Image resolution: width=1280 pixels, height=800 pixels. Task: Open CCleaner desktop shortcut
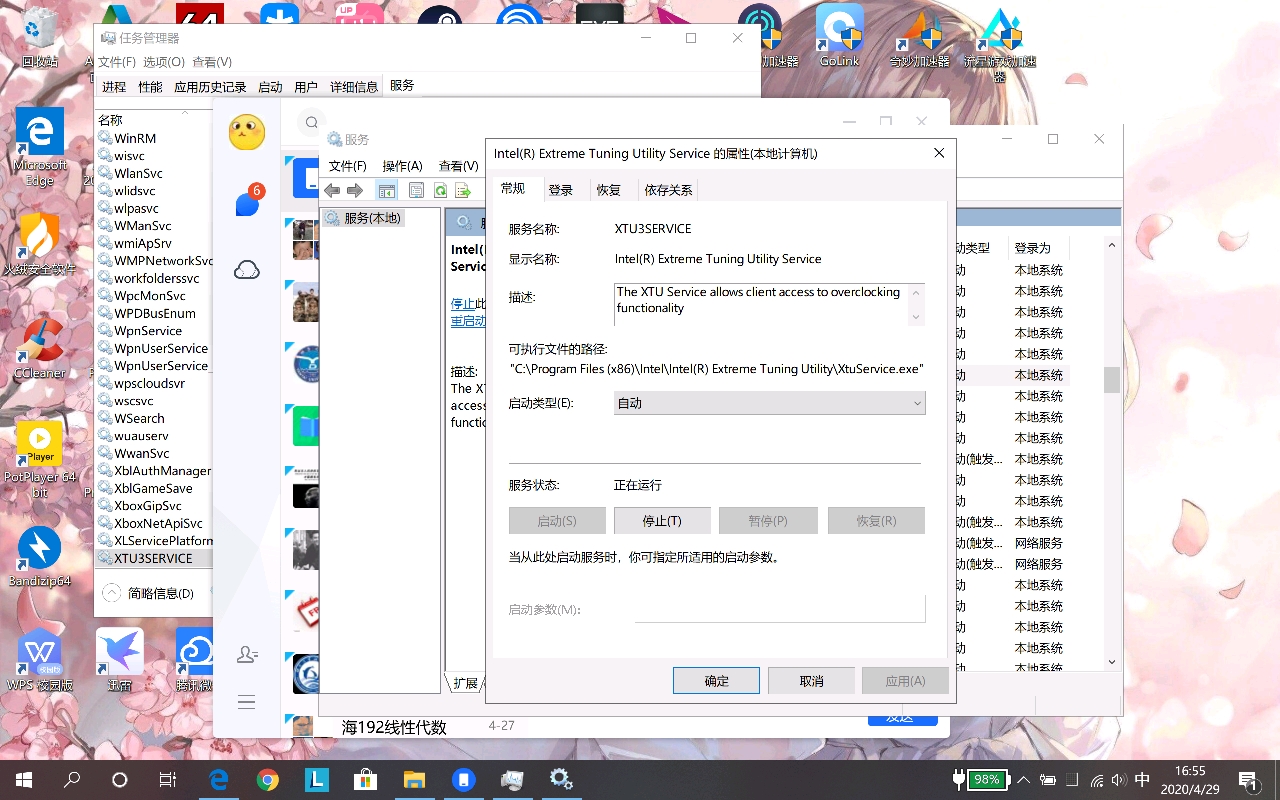(40, 349)
